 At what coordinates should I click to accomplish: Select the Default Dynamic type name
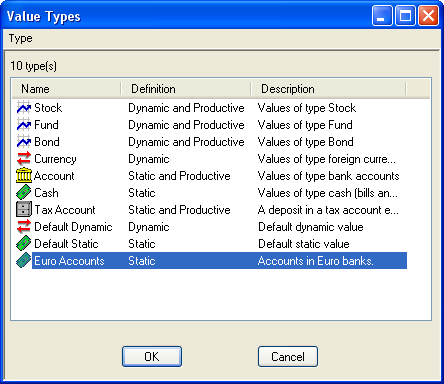[73, 227]
